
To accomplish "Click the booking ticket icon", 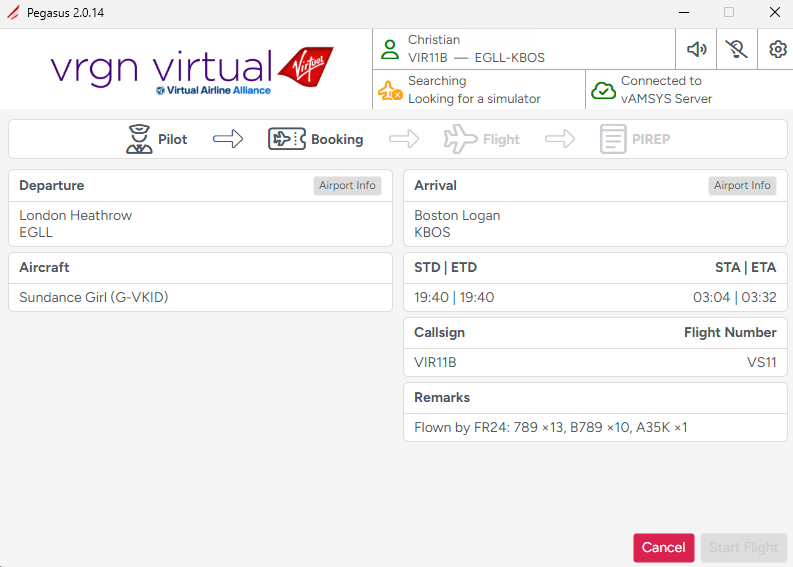I will (x=287, y=139).
